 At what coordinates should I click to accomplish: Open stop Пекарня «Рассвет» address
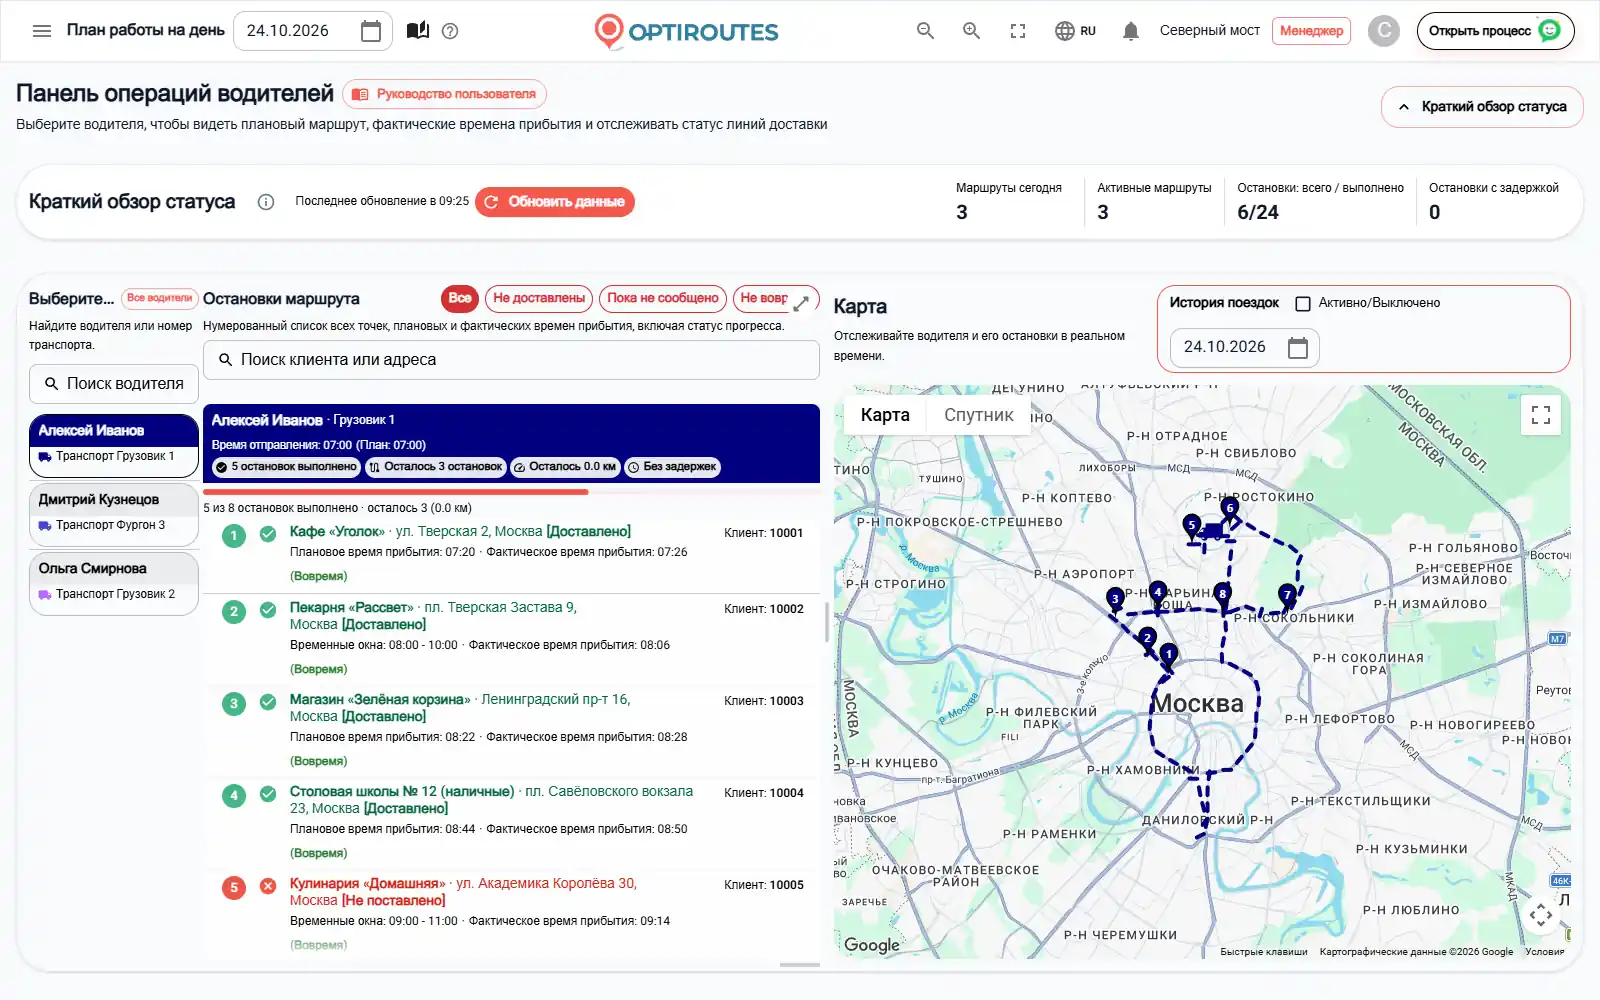pyautogui.click(x=433, y=615)
